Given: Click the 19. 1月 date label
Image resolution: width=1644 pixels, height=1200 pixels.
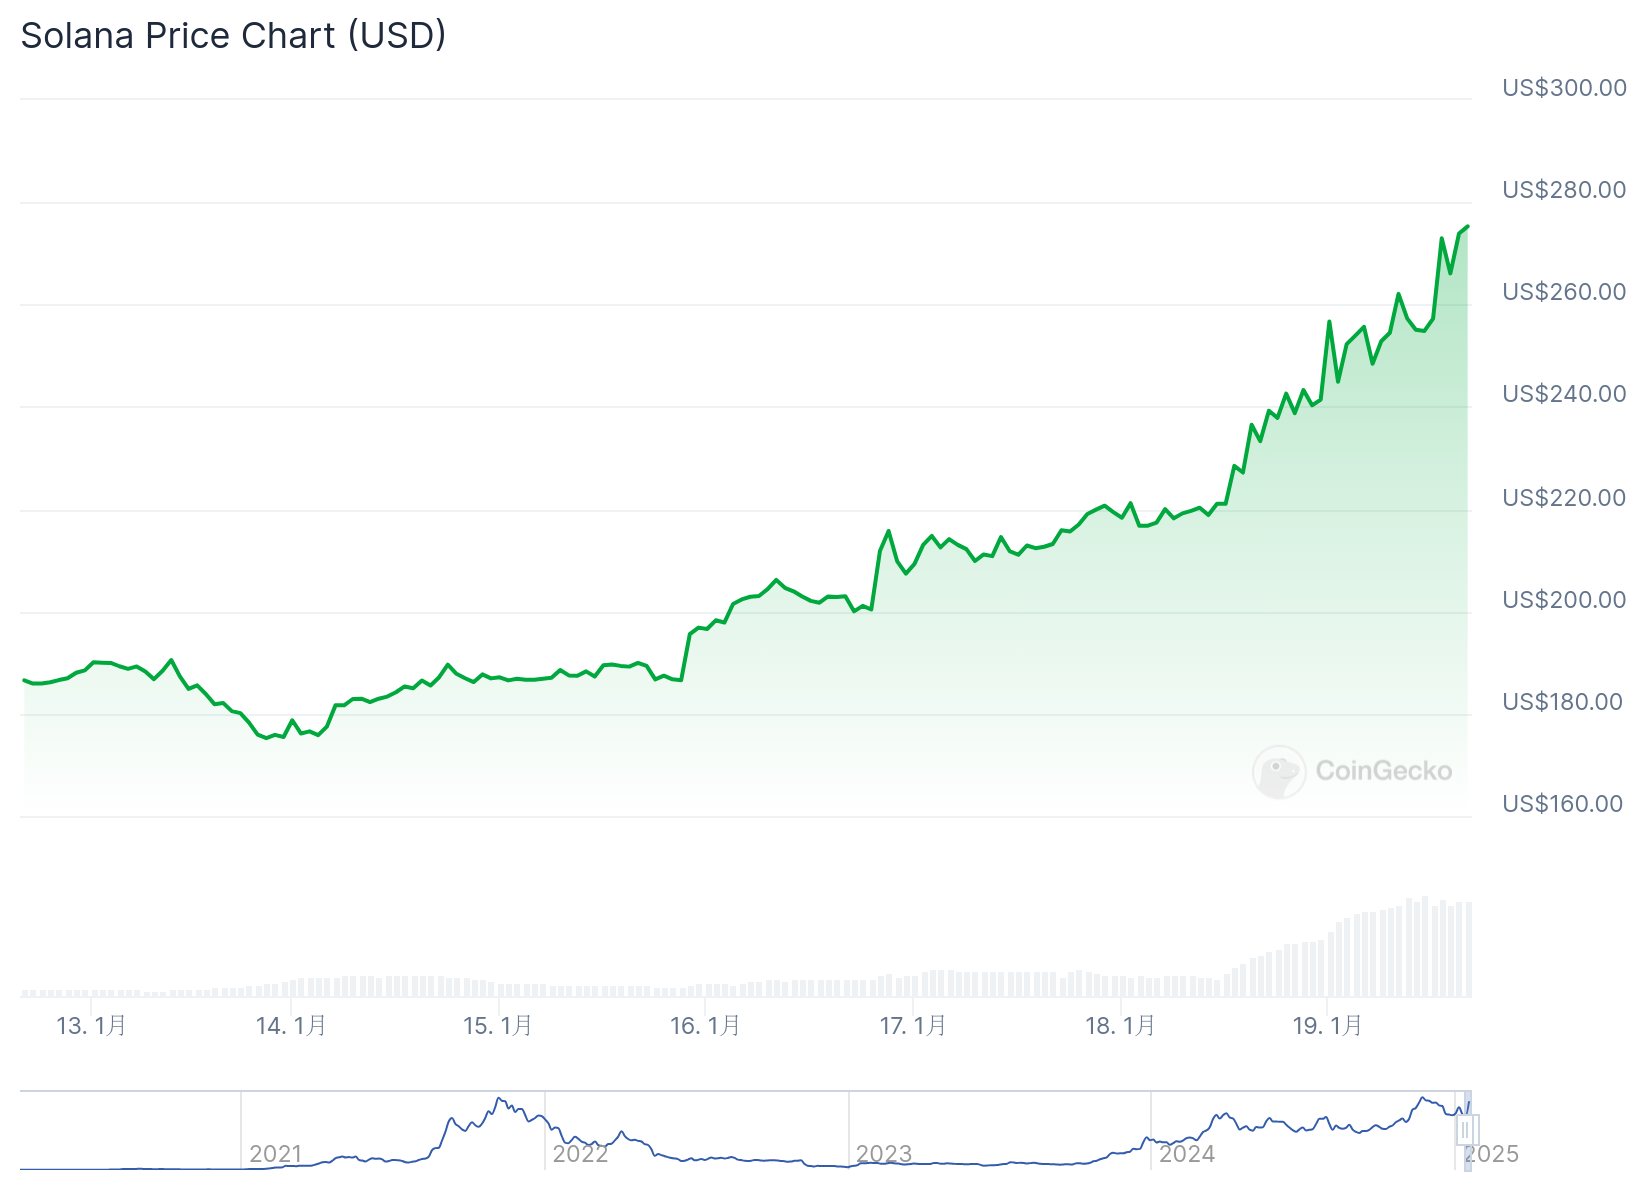Looking at the screenshot, I should (1327, 1026).
